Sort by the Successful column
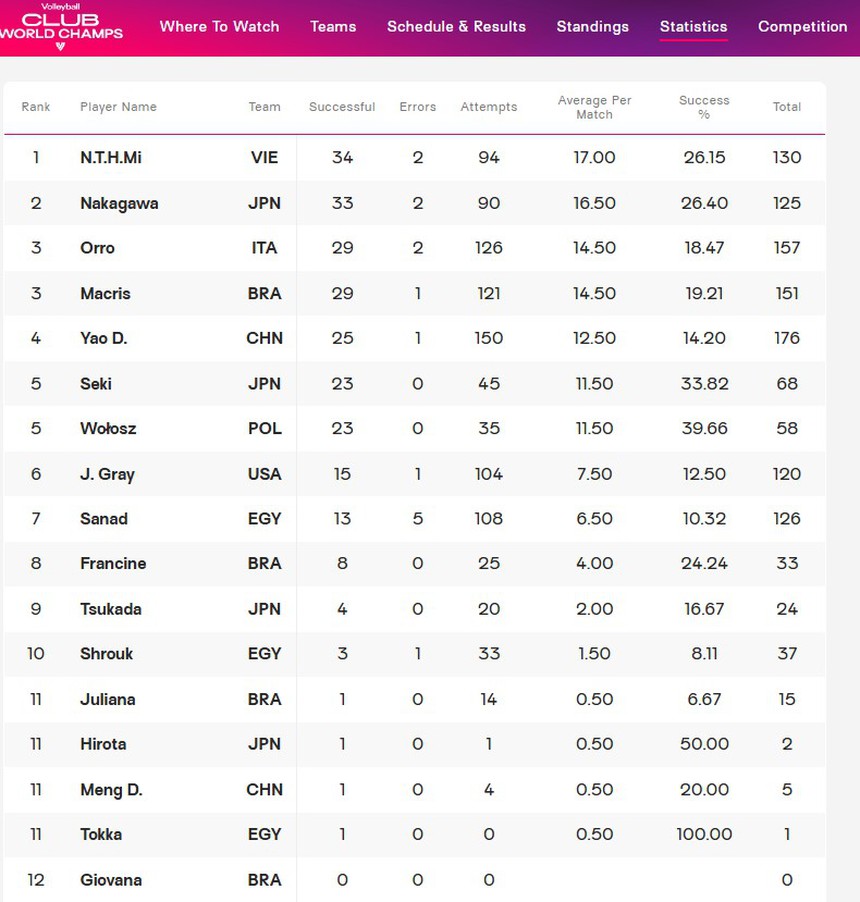Screen dimensions: 860x902 coord(342,107)
